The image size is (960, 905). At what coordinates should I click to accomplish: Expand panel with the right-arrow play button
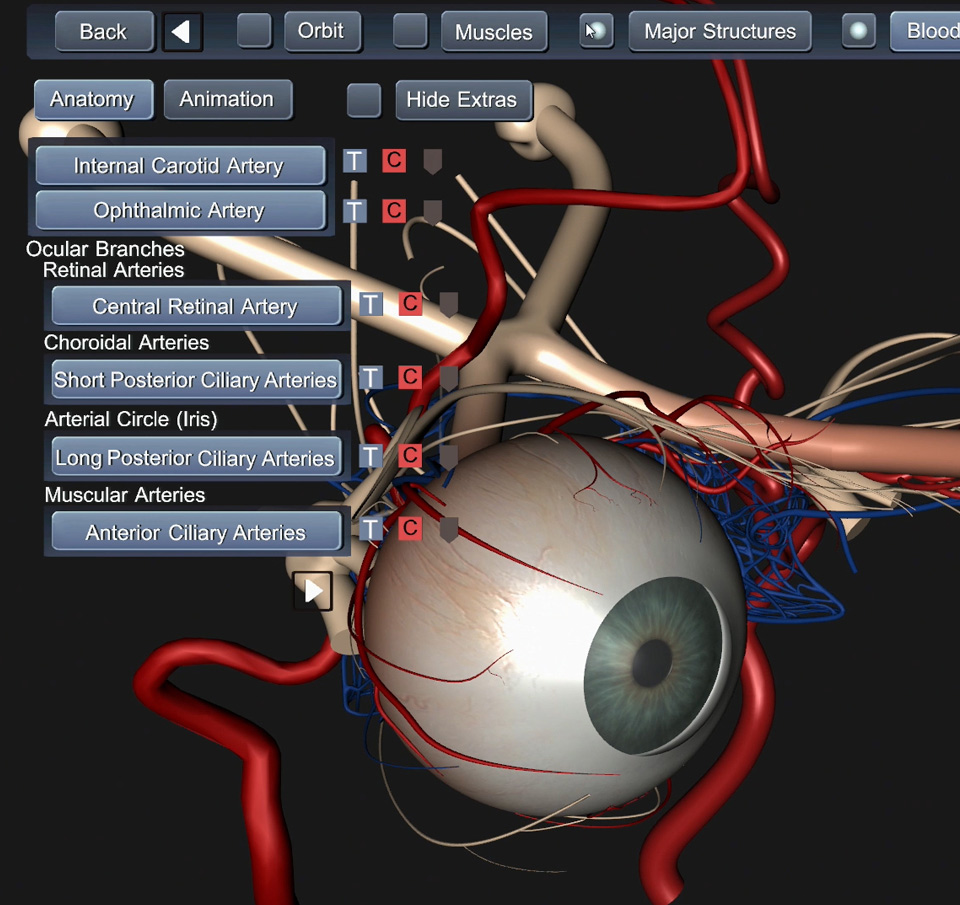313,591
